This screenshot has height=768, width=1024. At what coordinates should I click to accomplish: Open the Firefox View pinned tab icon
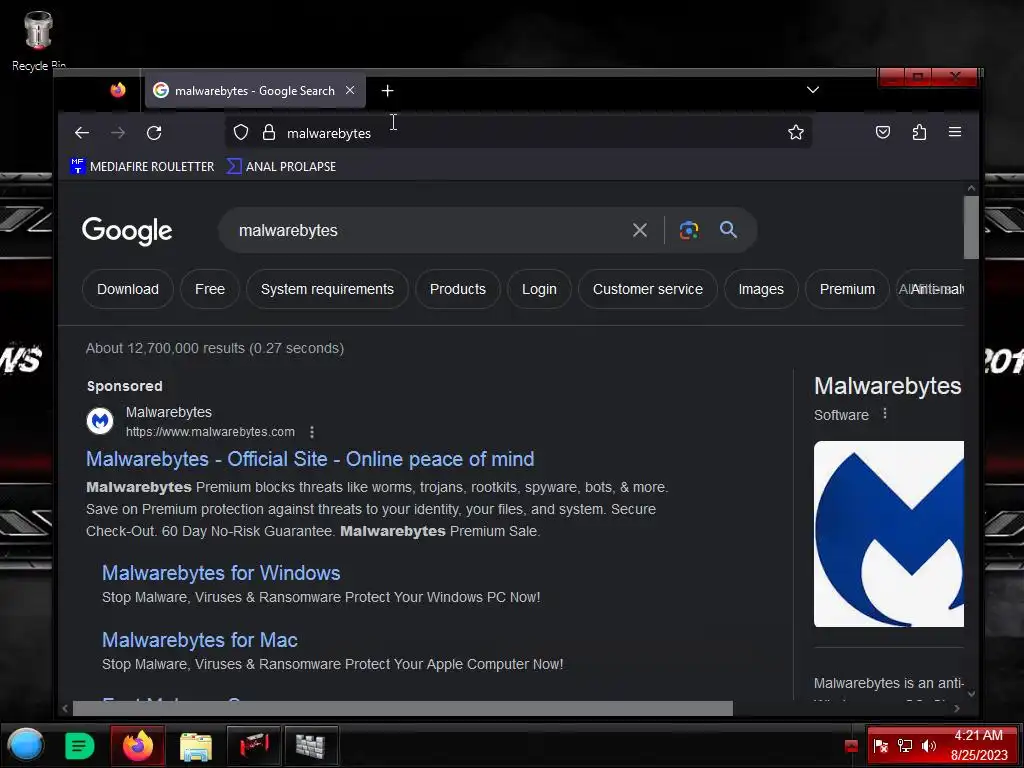(118, 90)
